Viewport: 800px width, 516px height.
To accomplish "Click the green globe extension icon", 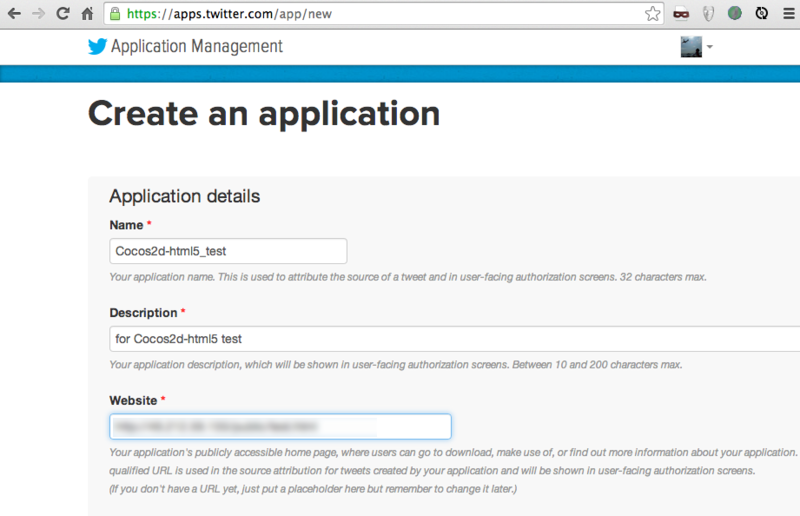I will [x=735, y=13].
